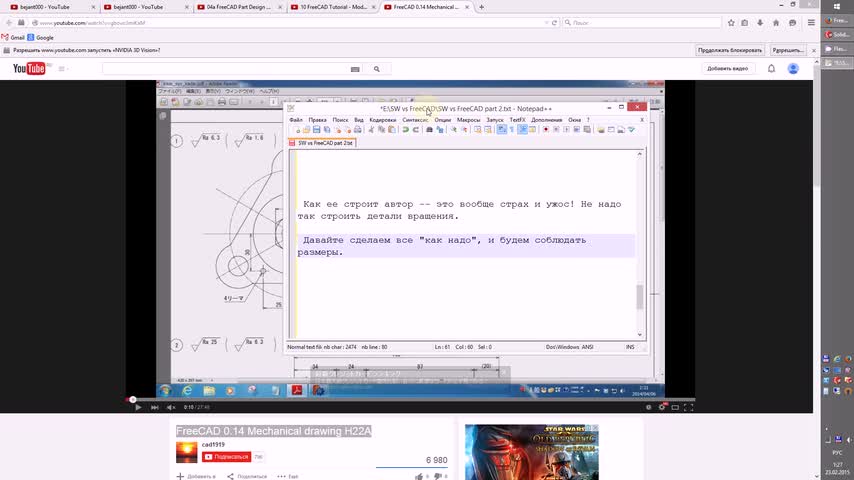Open URL history dropdown arrow
Image resolution: width=854 pixels, height=480 pixels.
coord(546,23)
